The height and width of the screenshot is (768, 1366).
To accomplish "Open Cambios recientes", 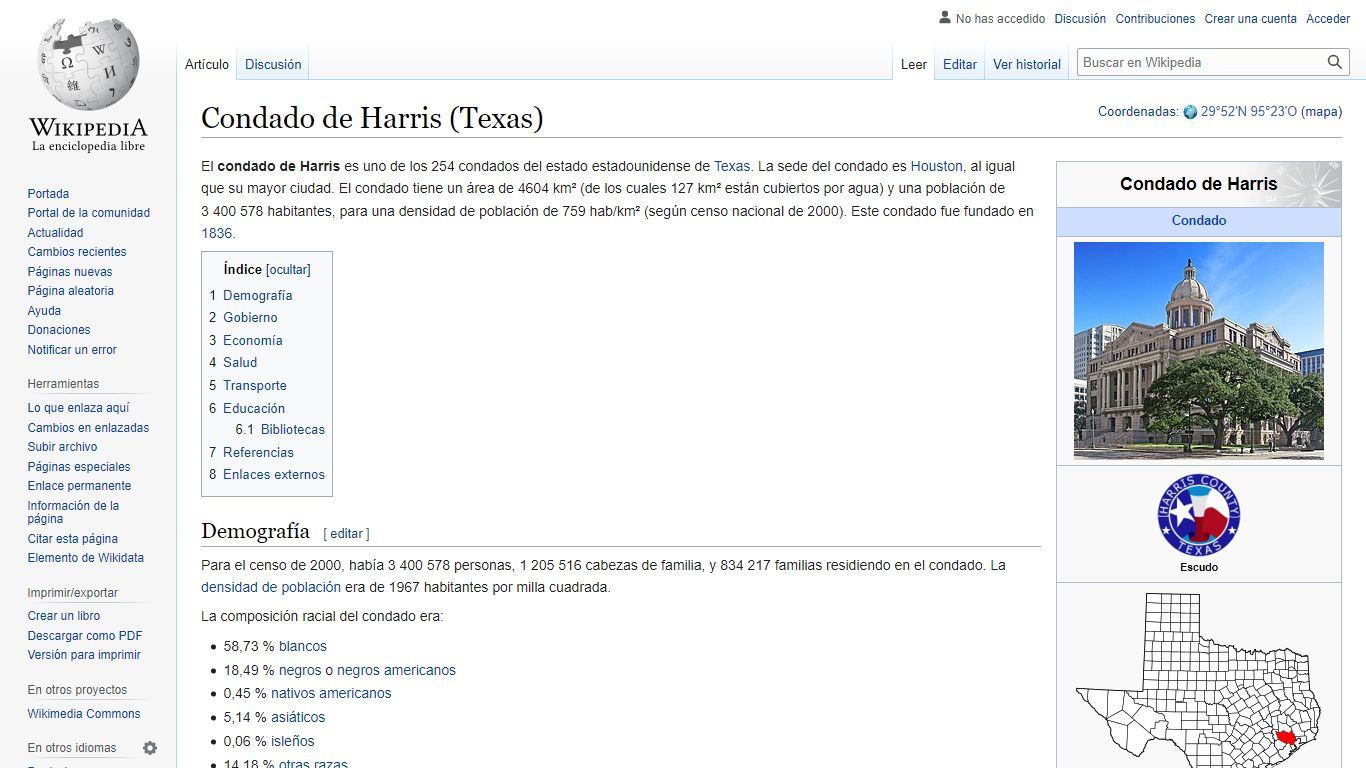I will click(77, 252).
